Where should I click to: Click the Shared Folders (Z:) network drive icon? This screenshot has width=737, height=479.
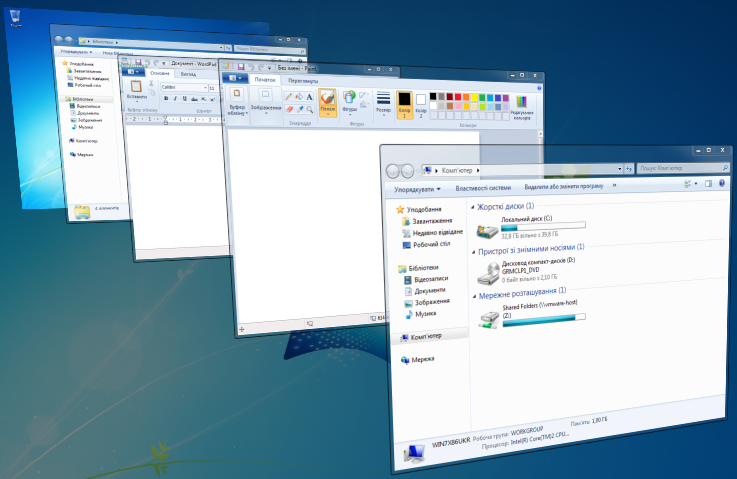489,320
